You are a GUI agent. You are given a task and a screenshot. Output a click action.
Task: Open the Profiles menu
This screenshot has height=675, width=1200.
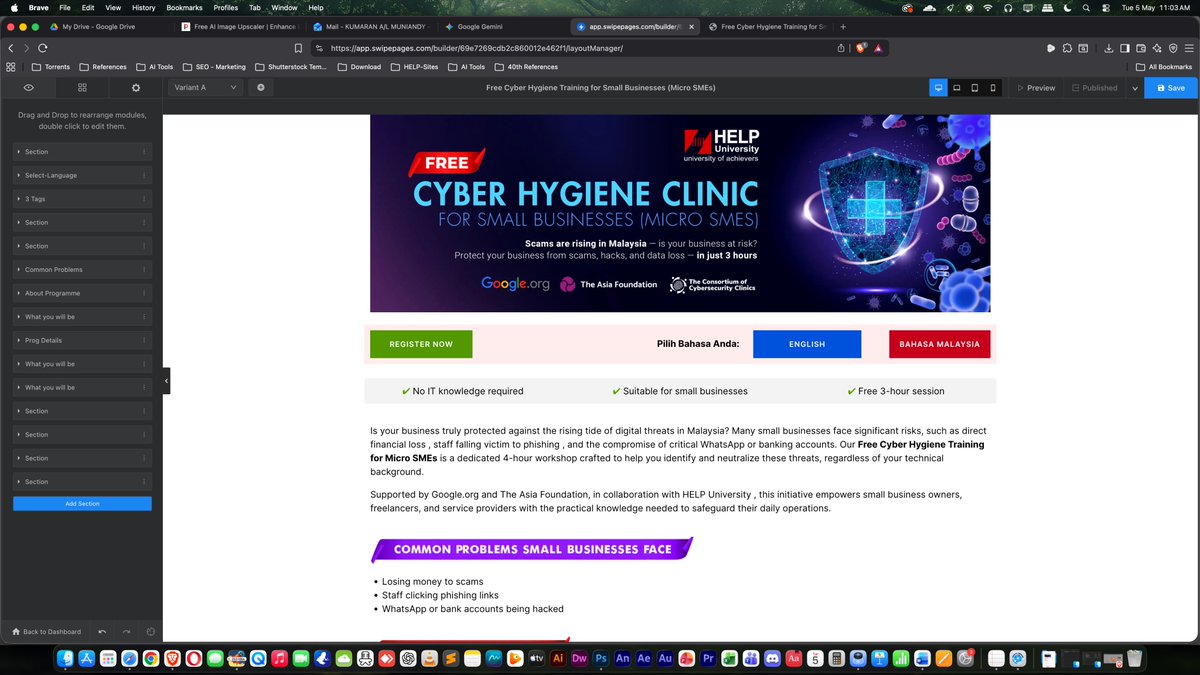225,7
